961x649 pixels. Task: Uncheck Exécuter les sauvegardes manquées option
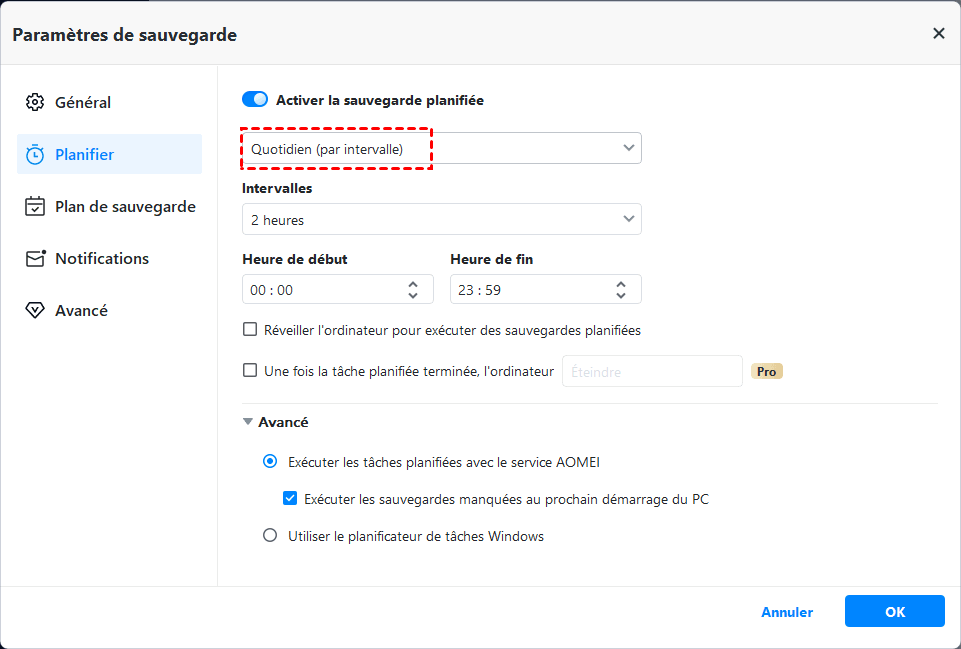click(290, 498)
